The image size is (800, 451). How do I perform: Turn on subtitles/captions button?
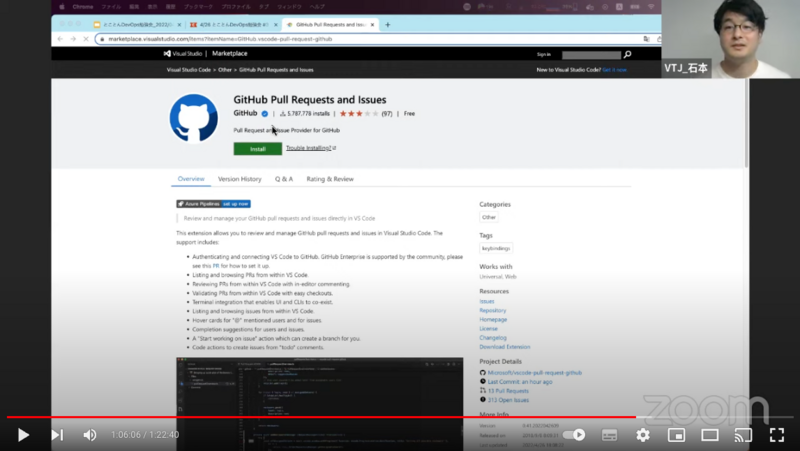pyautogui.click(x=609, y=435)
